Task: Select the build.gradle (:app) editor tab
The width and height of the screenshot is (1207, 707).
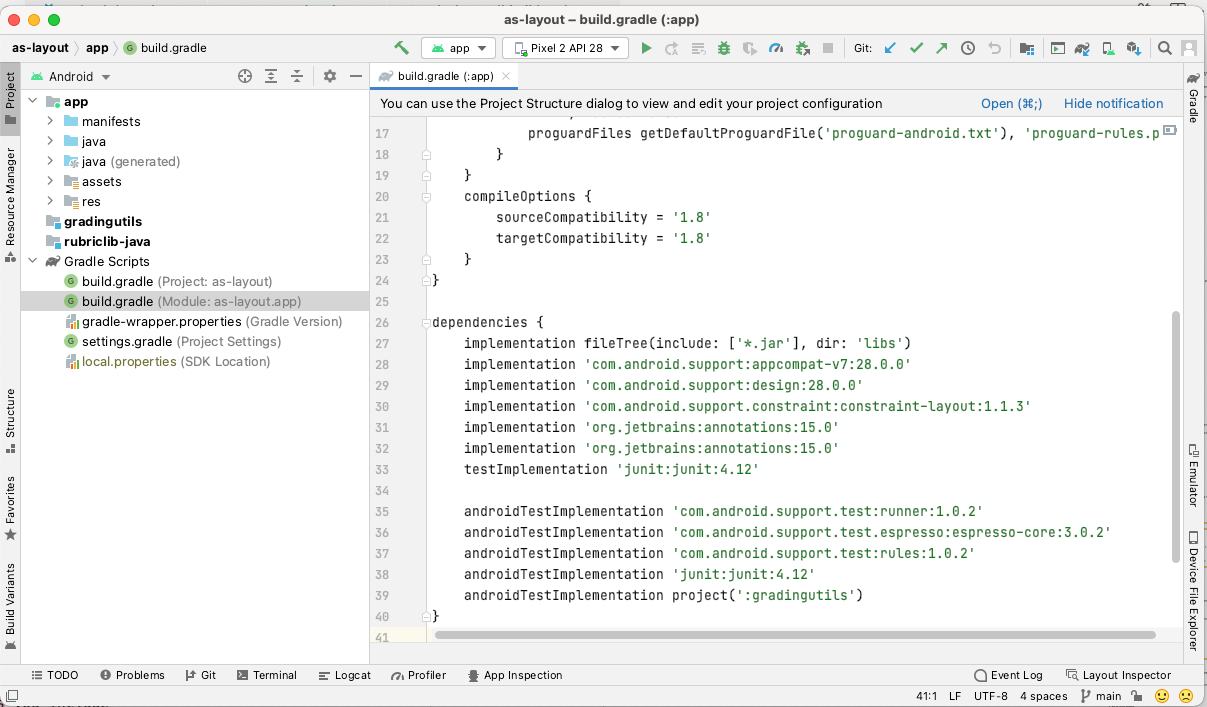Action: click(x=445, y=76)
